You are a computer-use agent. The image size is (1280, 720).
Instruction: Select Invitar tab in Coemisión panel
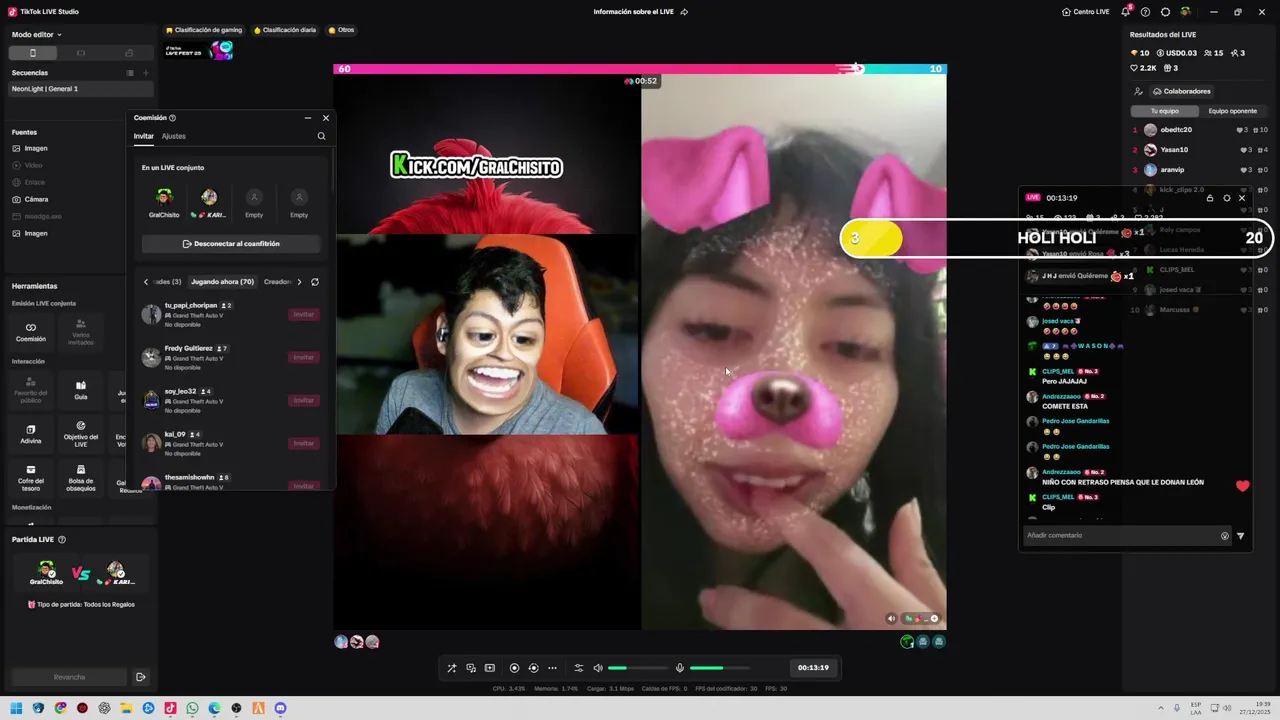(x=144, y=136)
